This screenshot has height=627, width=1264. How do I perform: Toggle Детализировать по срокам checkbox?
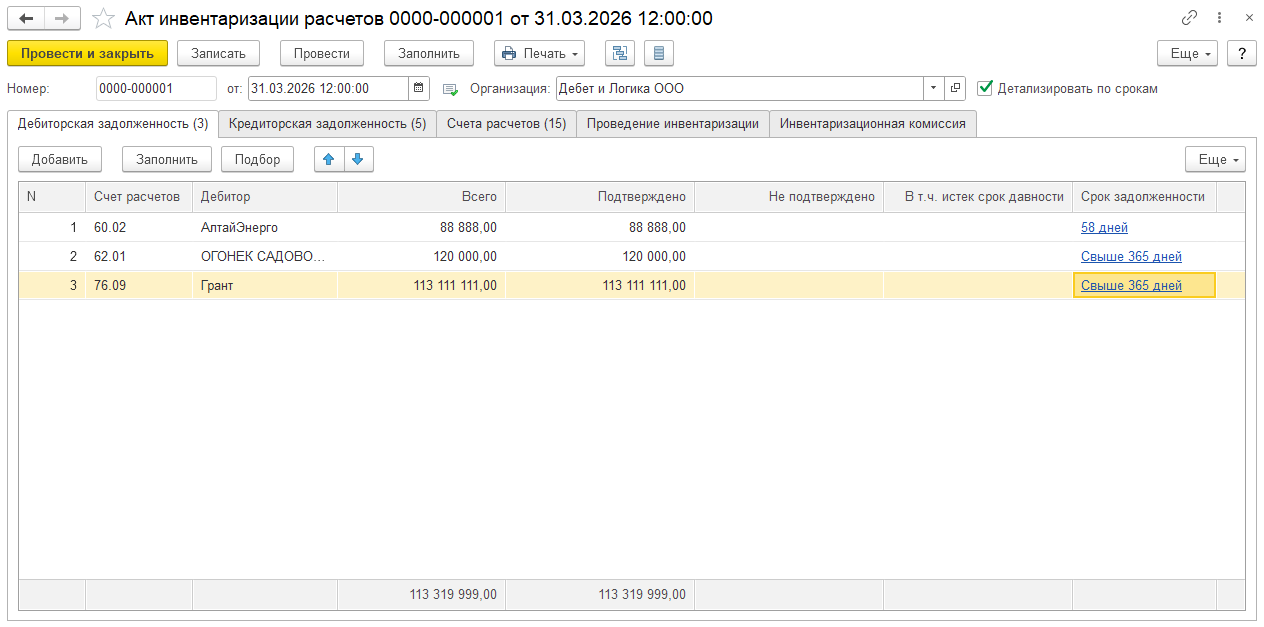[x=985, y=88]
